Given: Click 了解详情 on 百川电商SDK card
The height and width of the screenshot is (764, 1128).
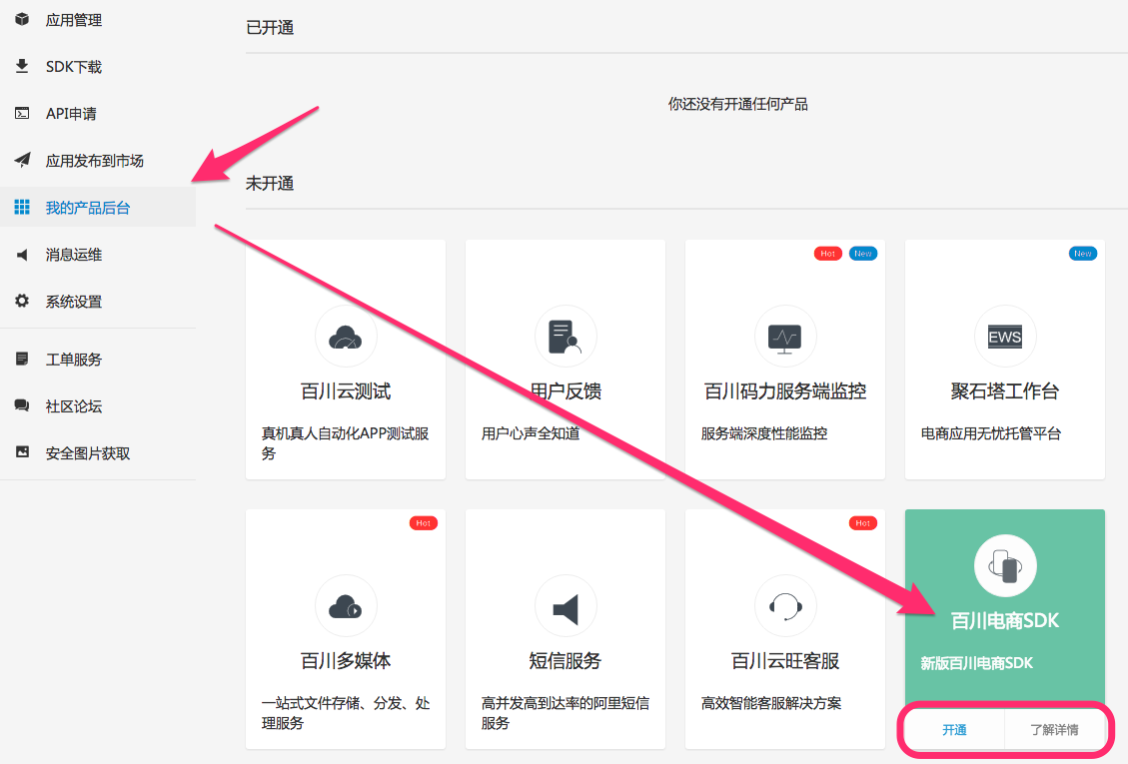Looking at the screenshot, I should click(x=1055, y=729).
